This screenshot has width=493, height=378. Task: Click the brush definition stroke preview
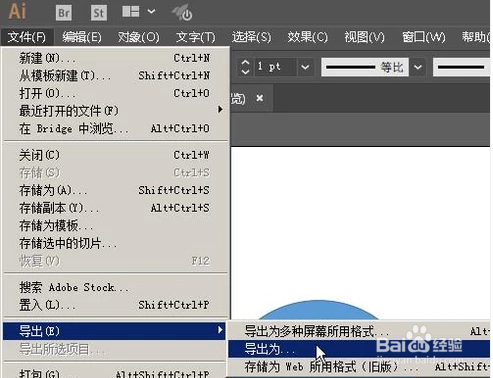tap(461, 67)
